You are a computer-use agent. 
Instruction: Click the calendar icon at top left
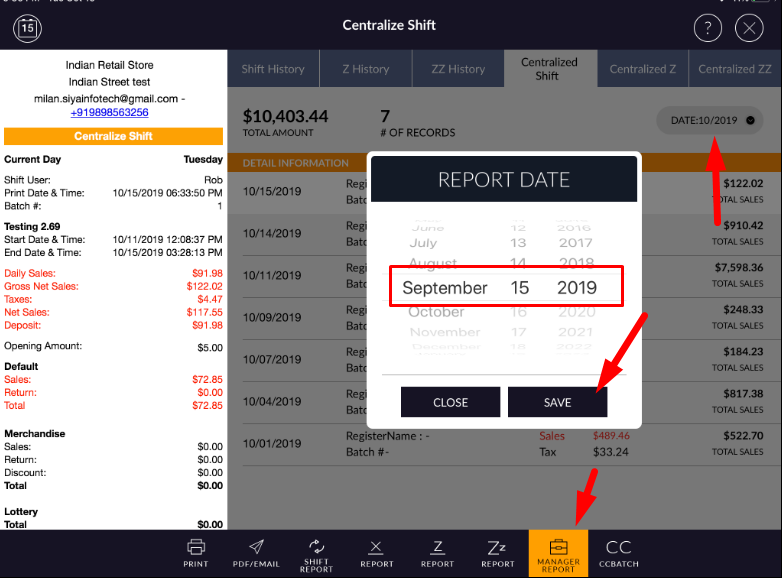[27, 28]
